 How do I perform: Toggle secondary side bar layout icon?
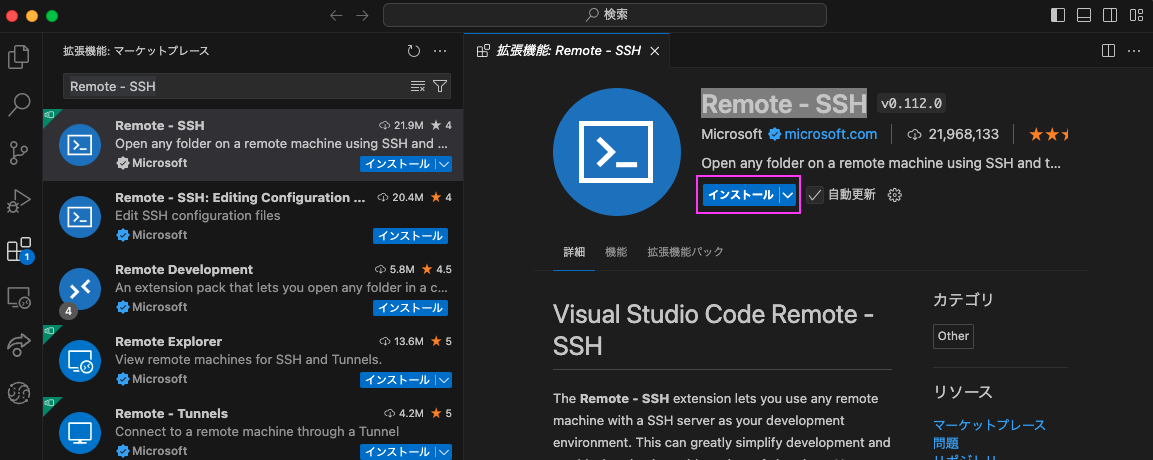[x=1110, y=15]
